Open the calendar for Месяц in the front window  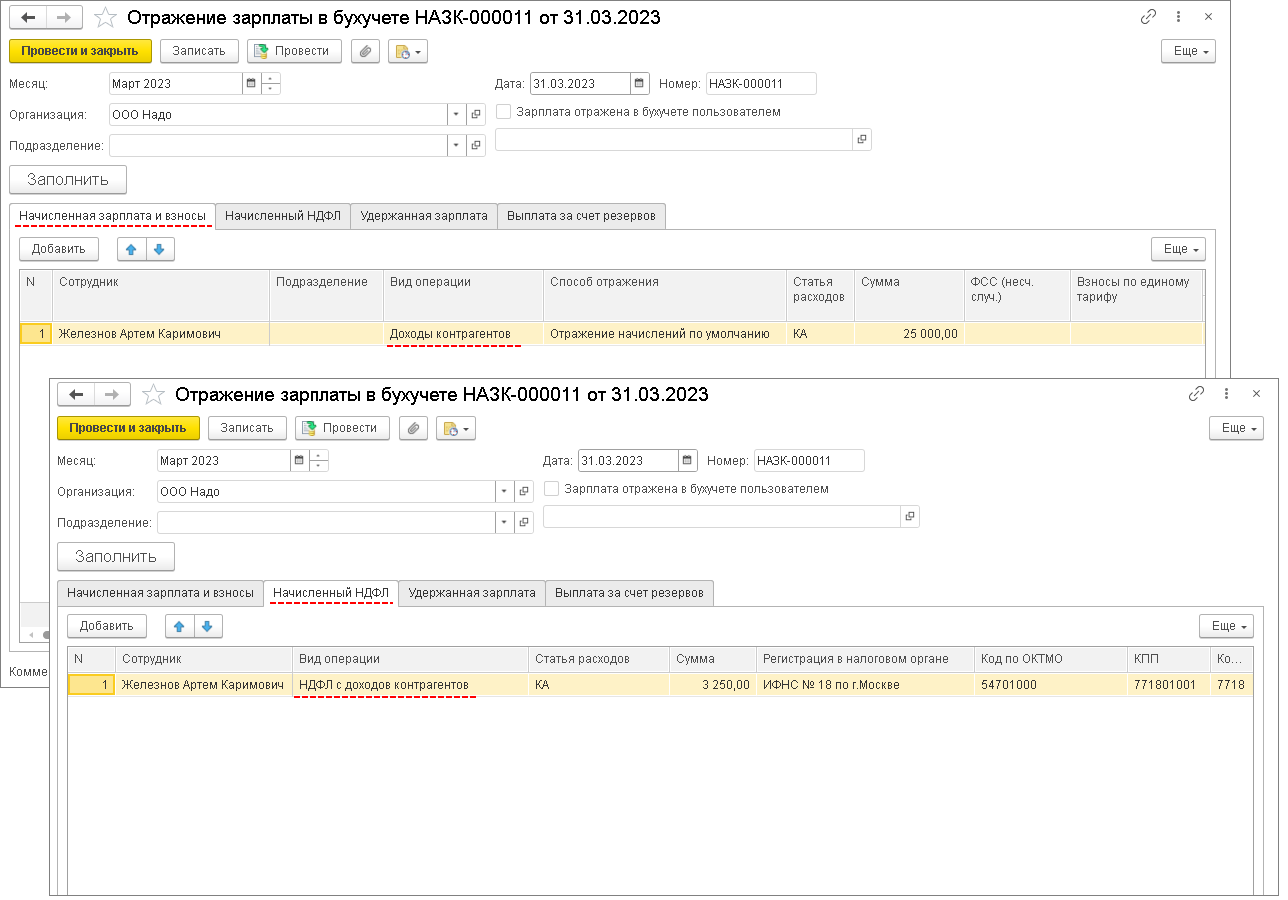pyautogui.click(x=299, y=461)
